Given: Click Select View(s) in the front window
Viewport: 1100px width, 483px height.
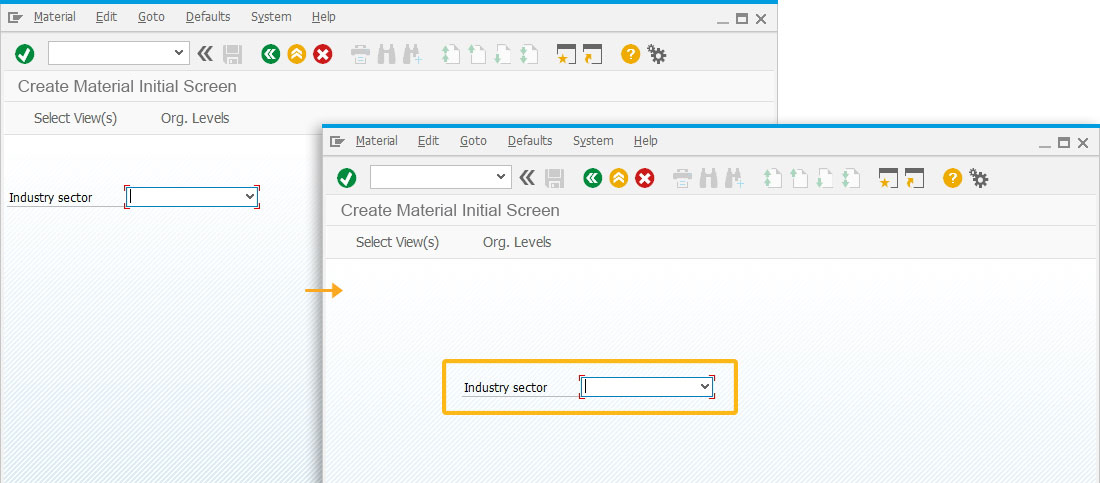Looking at the screenshot, I should point(398,242).
